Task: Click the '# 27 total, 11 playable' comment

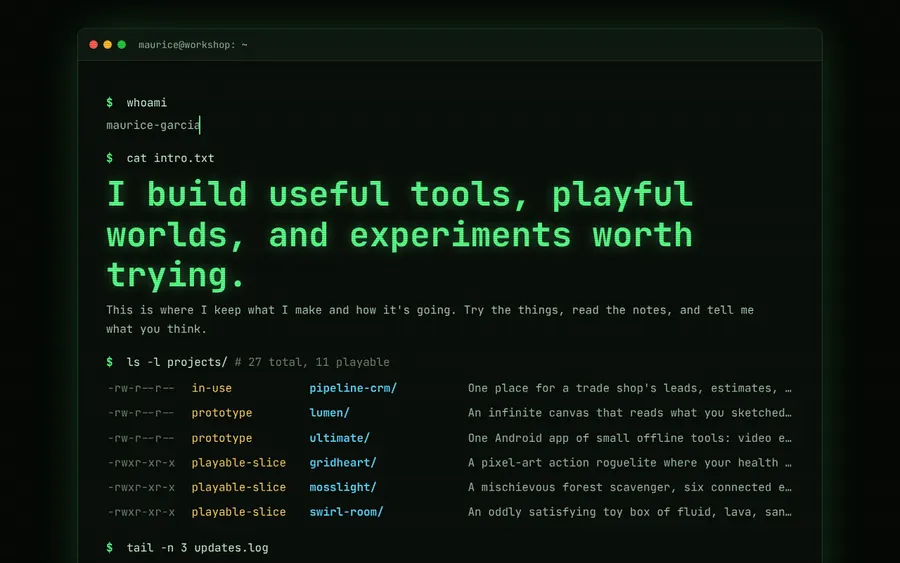Action: coord(312,362)
